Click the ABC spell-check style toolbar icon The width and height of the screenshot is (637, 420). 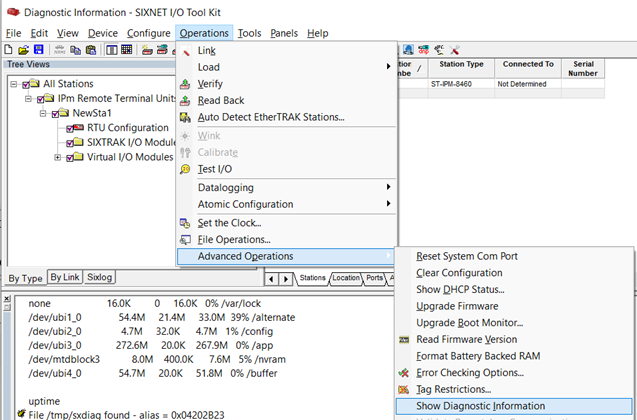[x=439, y=50]
